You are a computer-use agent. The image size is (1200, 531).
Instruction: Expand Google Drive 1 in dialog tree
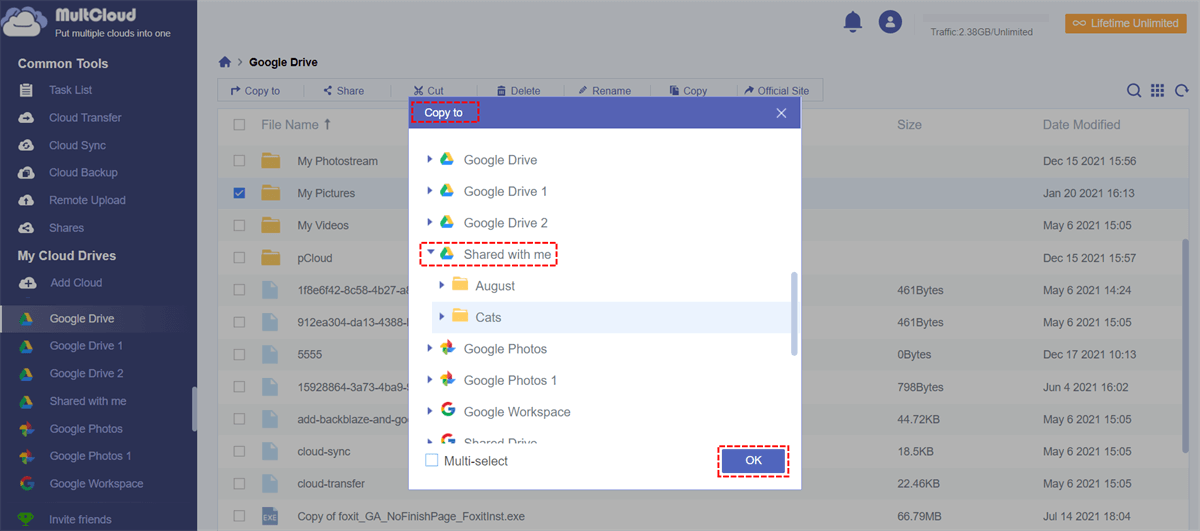click(x=430, y=191)
